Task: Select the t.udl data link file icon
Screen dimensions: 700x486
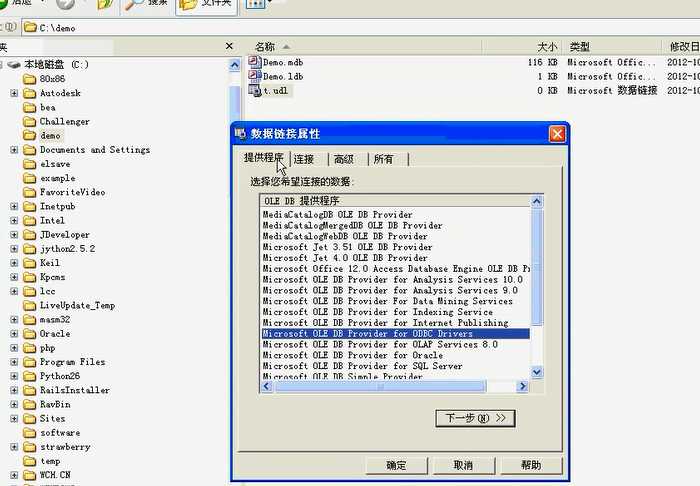Action: pyautogui.click(x=254, y=90)
